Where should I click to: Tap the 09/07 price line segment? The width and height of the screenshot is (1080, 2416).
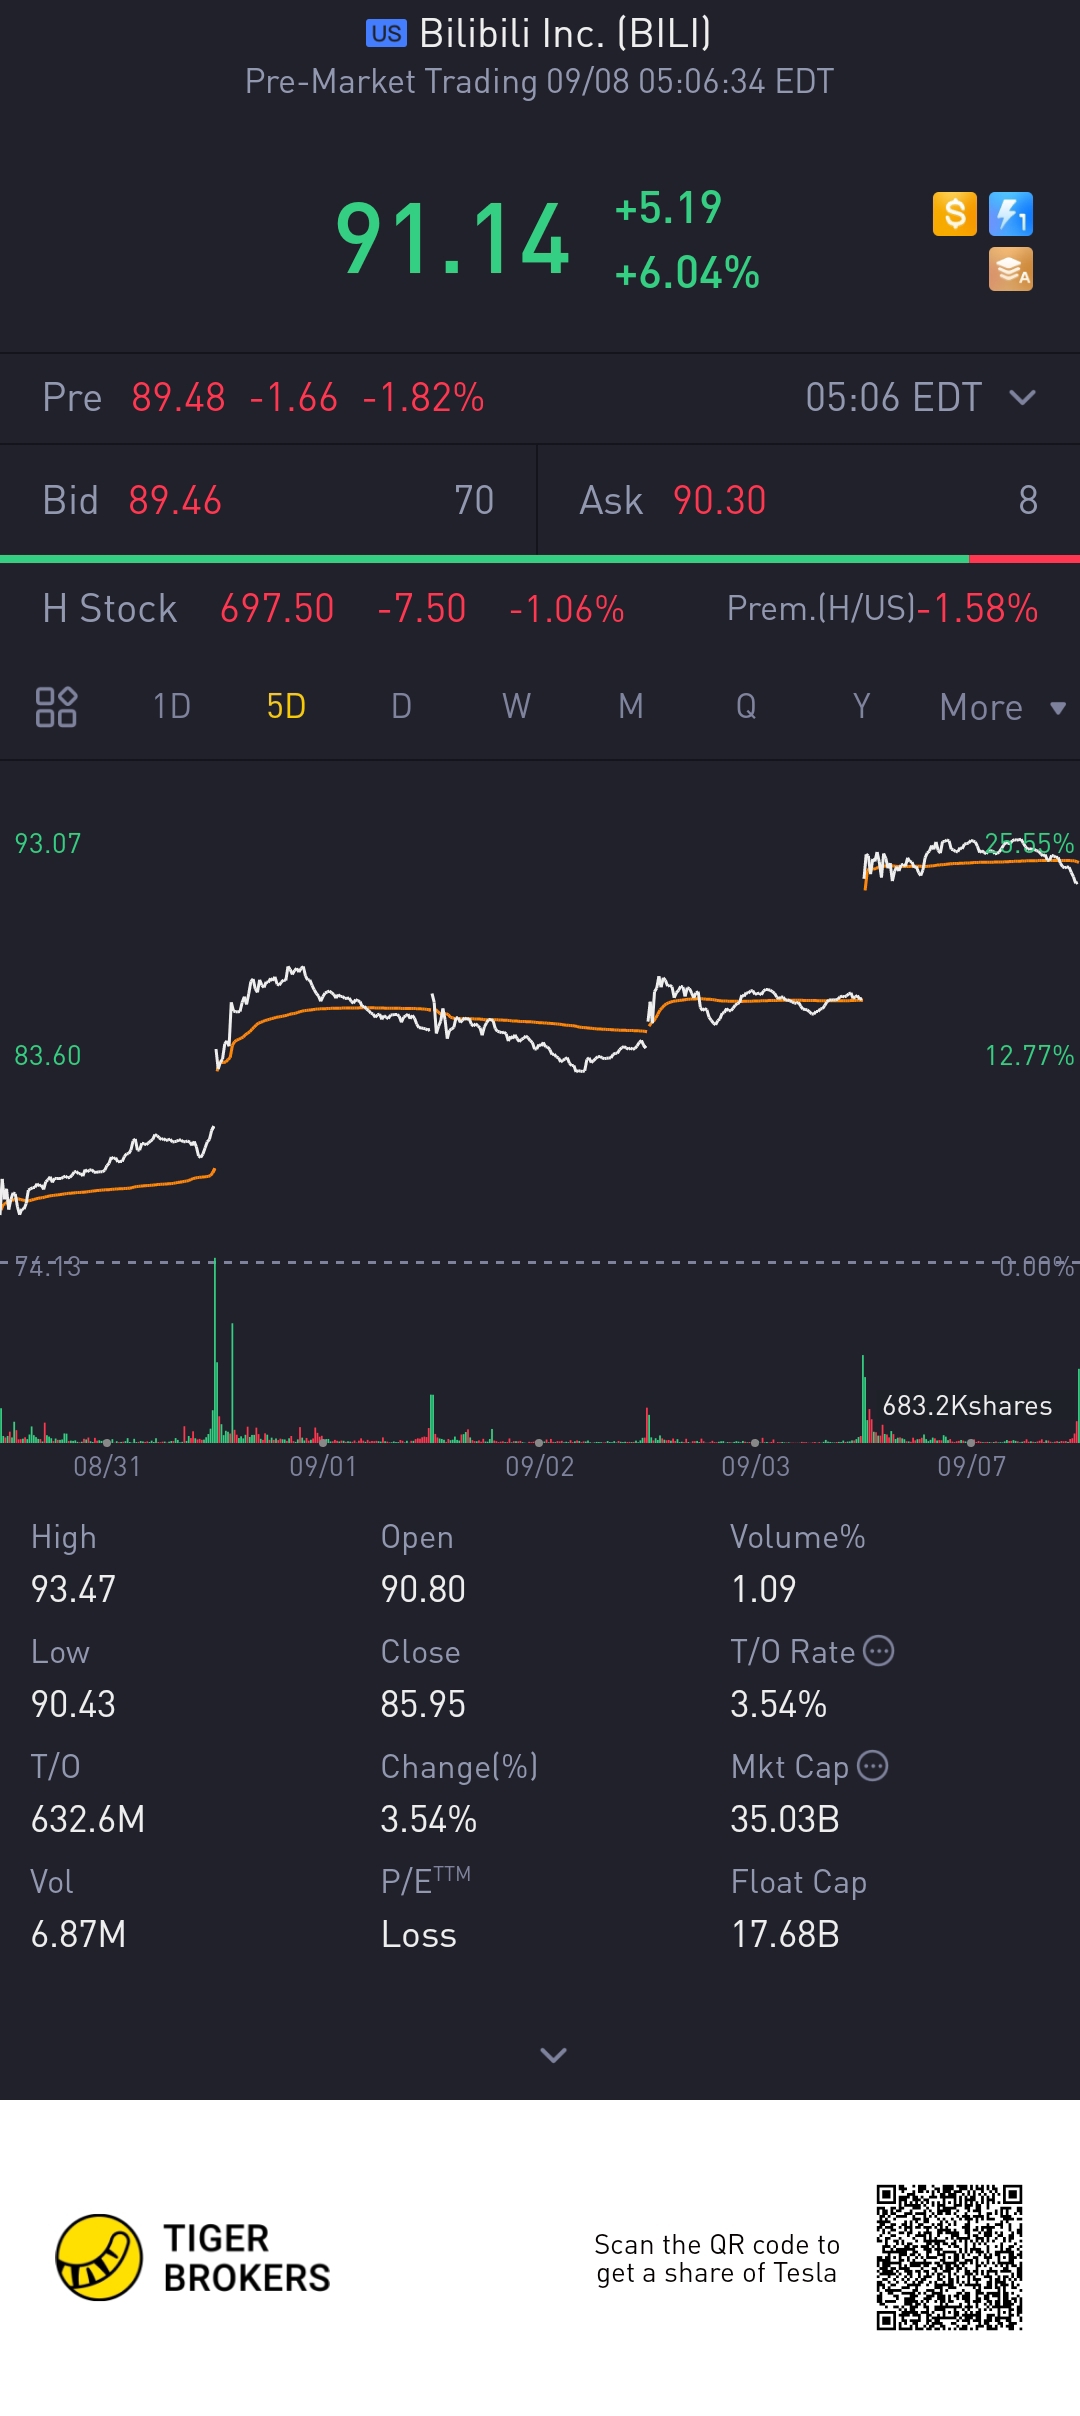pos(970,860)
